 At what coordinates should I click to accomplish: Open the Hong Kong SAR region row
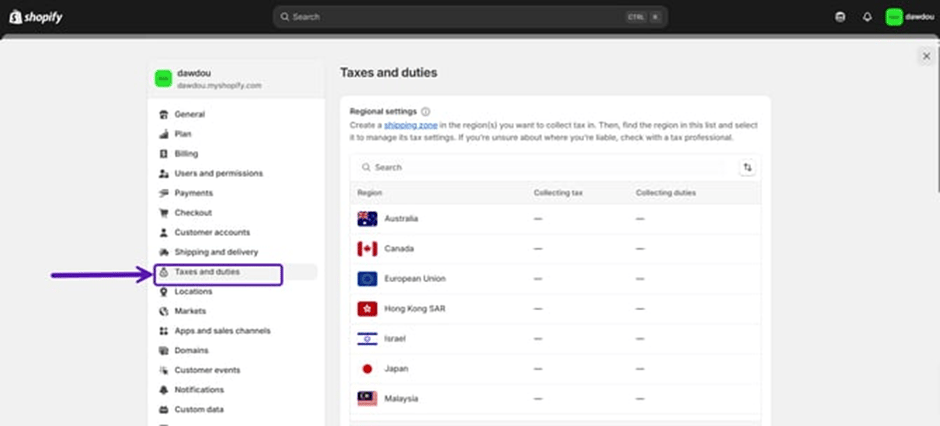[x=556, y=309]
